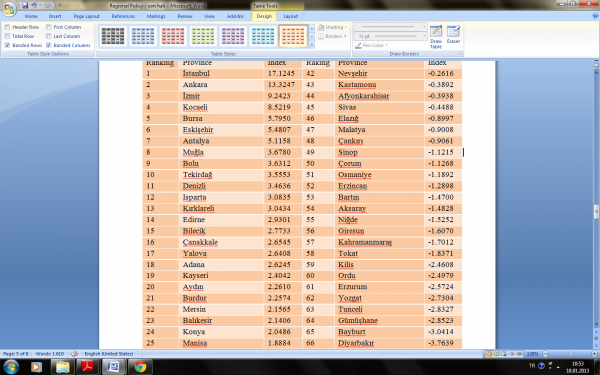Screen dimensions: 600x375
Task: Open the Pen Color dropdown
Action: tap(371, 46)
